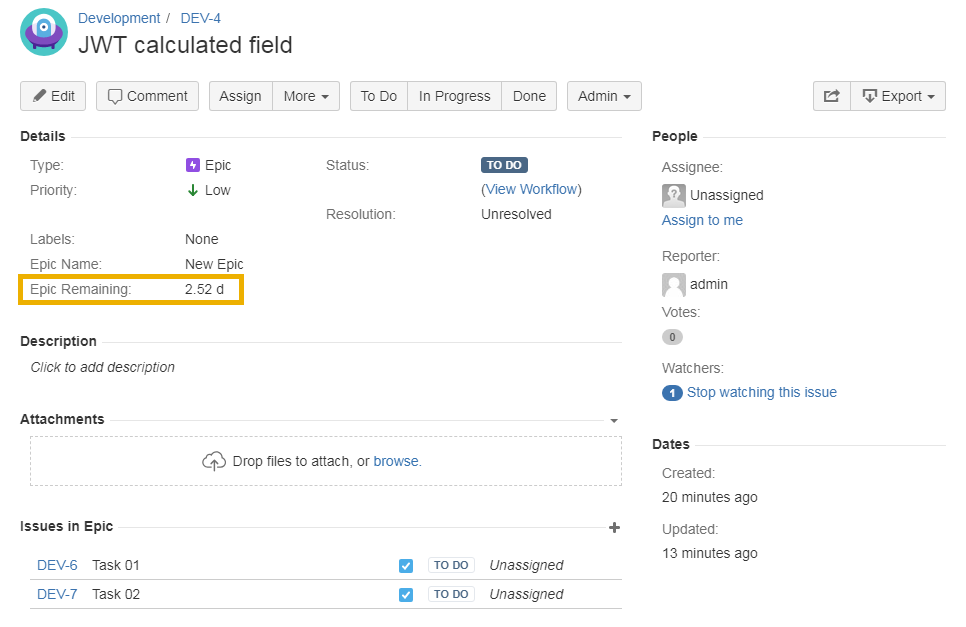
Task: Click the Low priority arrow icon
Action: [193, 190]
